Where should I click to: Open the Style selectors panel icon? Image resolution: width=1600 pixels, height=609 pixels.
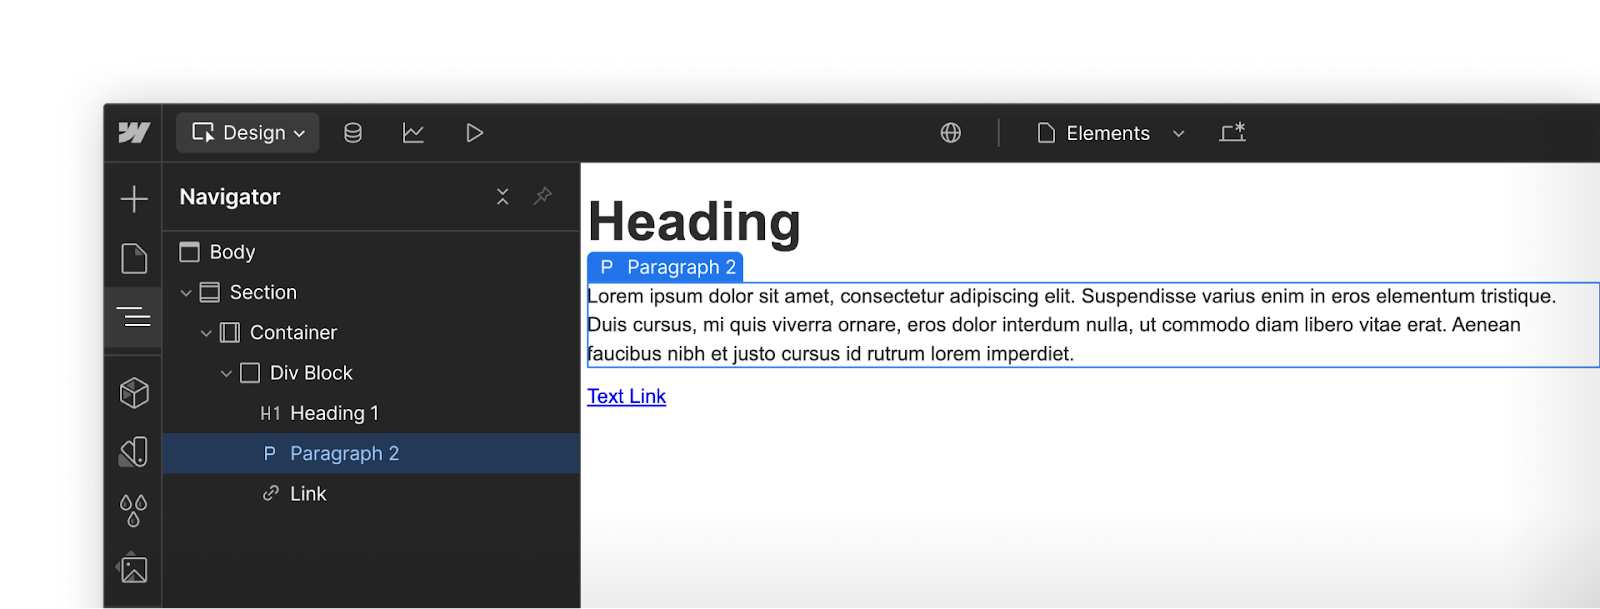pyautogui.click(x=134, y=452)
